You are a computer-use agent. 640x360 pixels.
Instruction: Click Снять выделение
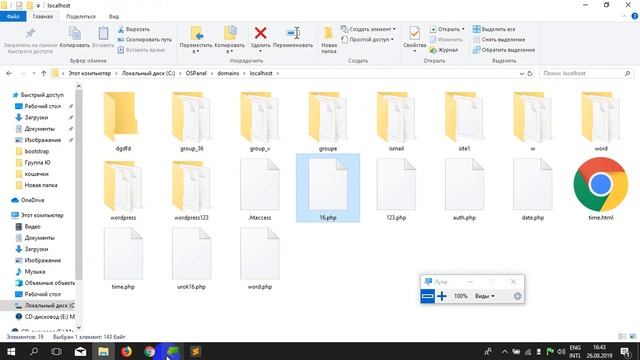tap(499, 40)
